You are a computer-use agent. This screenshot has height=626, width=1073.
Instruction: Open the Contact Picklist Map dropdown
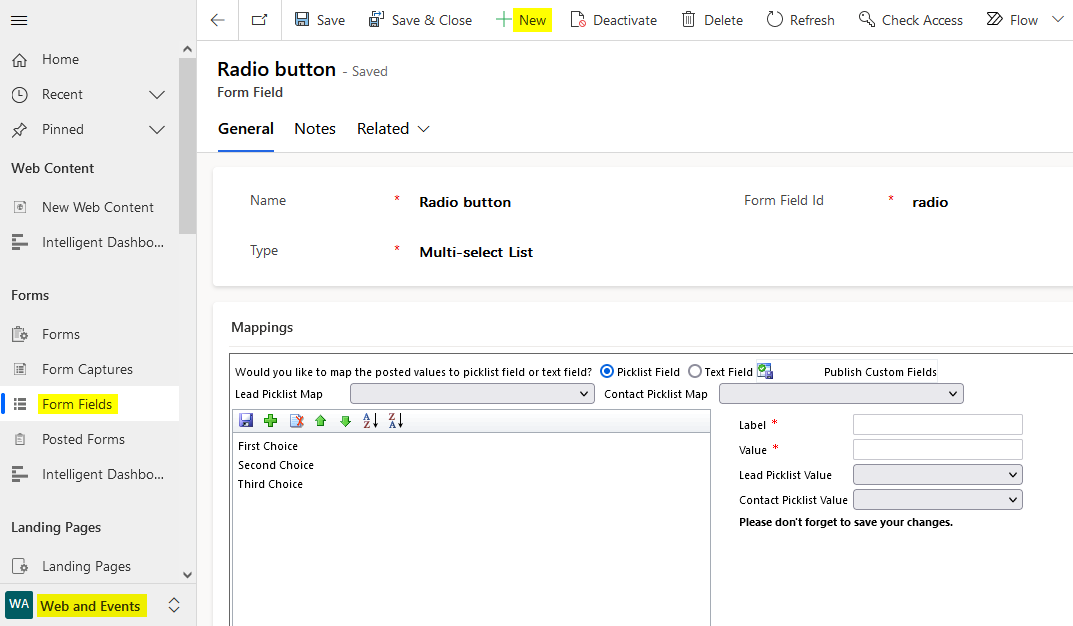pos(841,394)
